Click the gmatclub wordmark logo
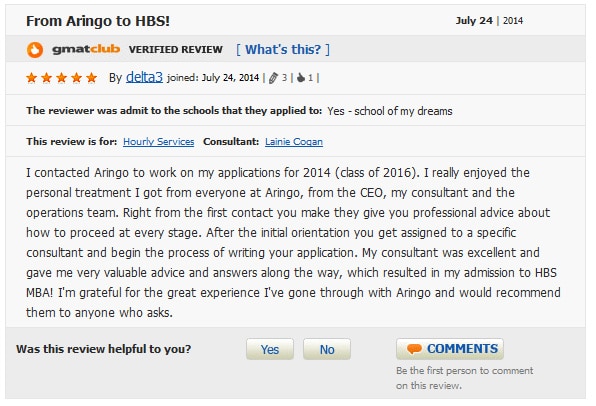596x406 pixels. 86,49
